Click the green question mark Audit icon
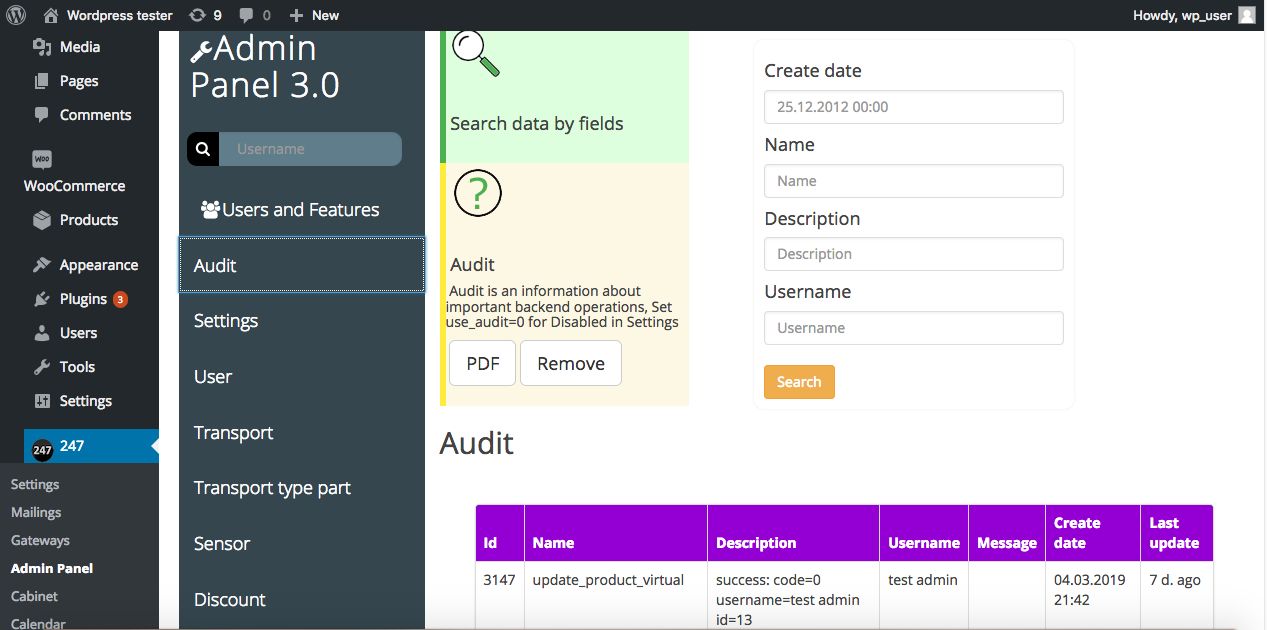 [477, 192]
